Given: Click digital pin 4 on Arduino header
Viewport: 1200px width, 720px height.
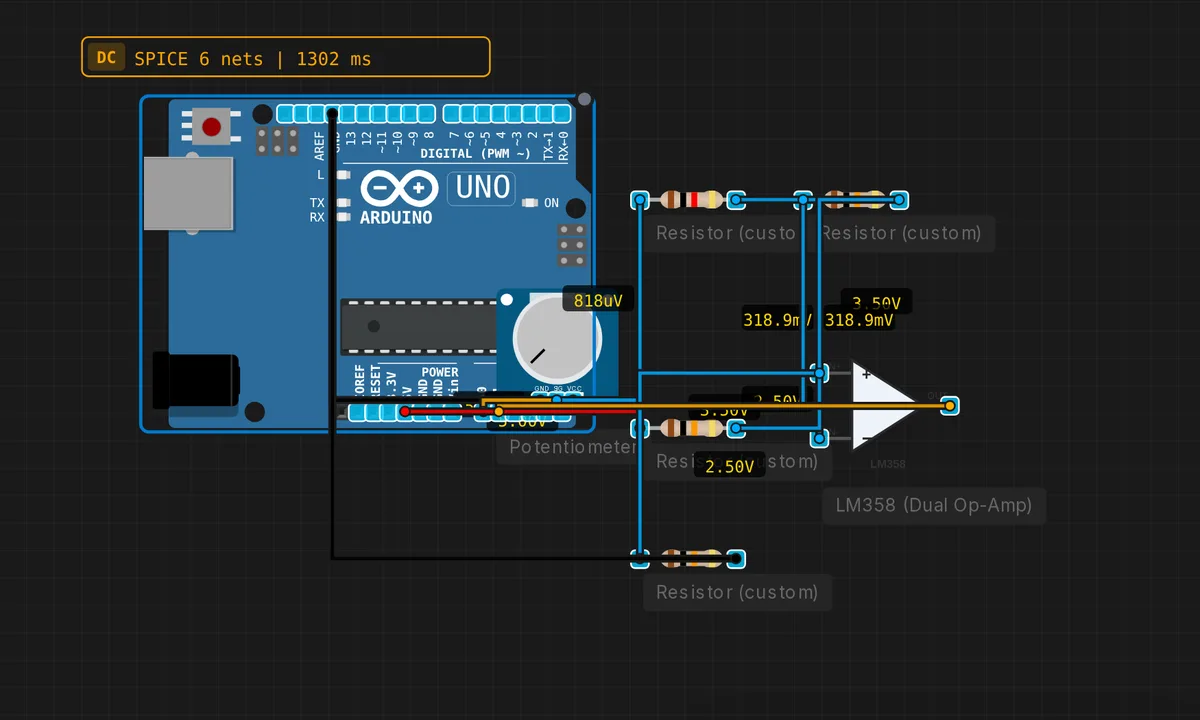Looking at the screenshot, I should (499, 114).
